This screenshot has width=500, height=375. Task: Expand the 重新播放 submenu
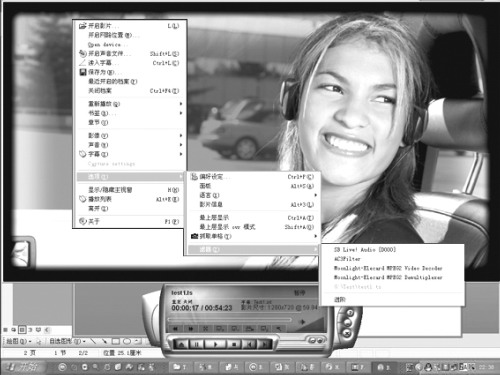130,104
